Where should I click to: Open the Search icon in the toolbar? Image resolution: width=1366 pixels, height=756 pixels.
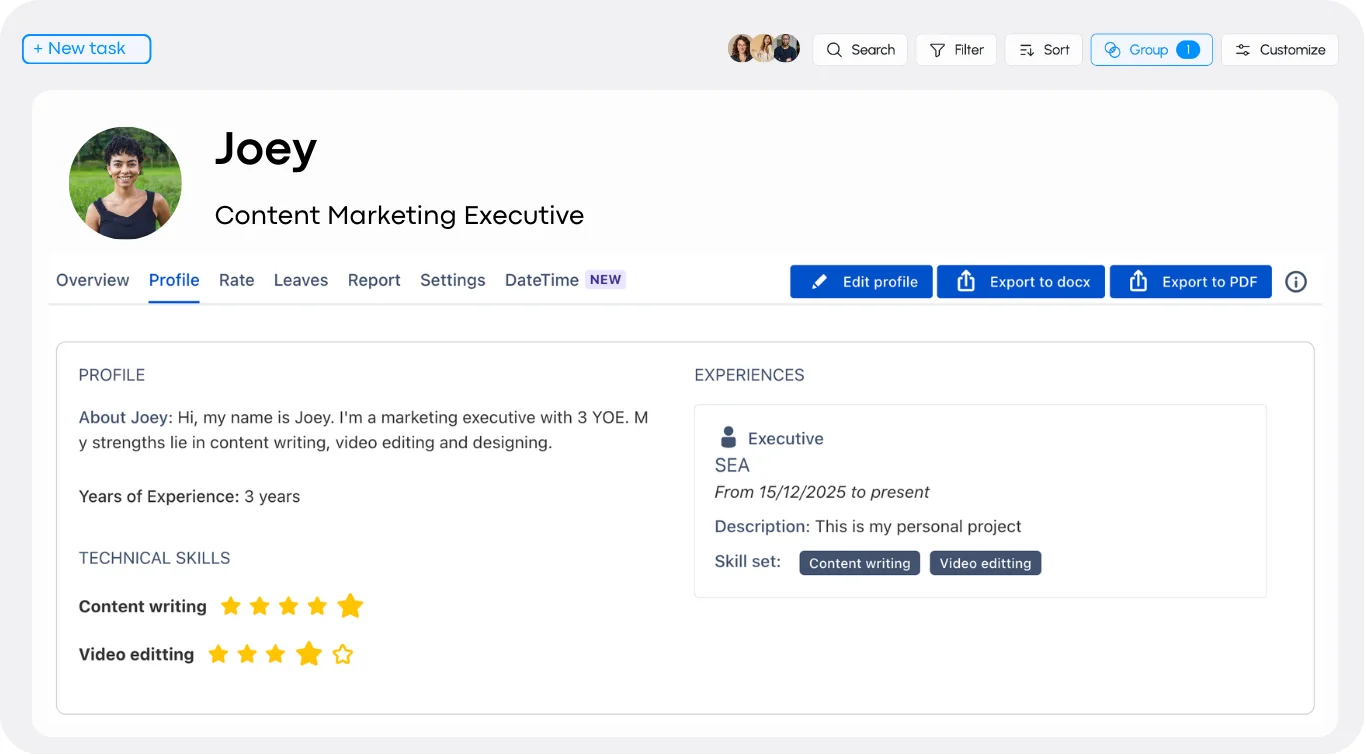point(833,49)
